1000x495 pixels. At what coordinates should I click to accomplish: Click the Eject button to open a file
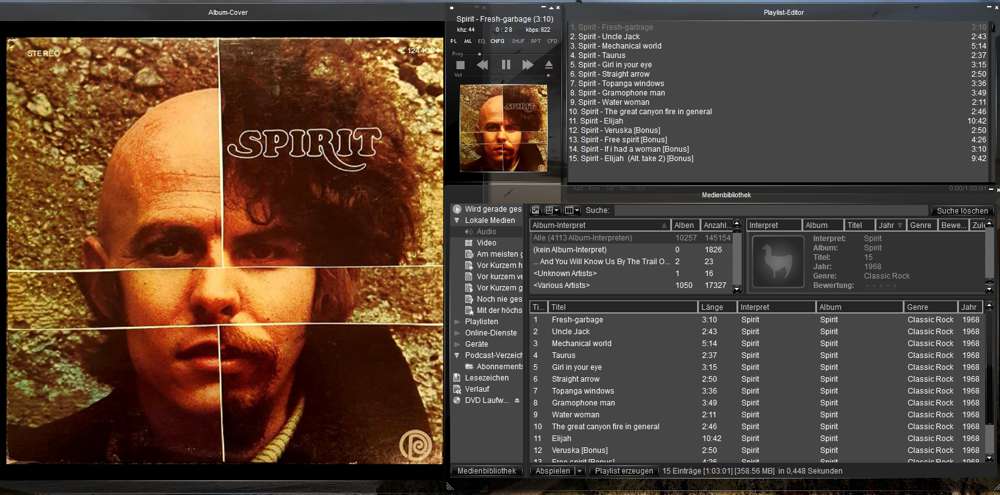pyautogui.click(x=548, y=64)
